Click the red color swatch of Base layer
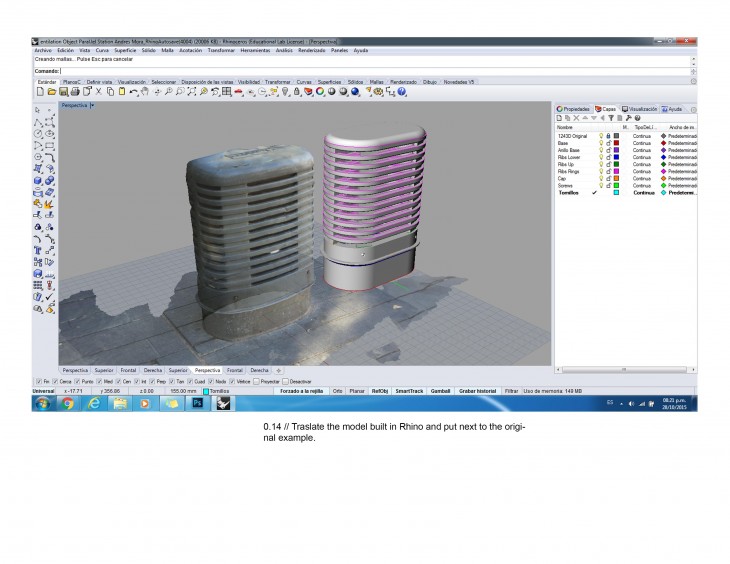The height and width of the screenshot is (564, 730). 617,142
